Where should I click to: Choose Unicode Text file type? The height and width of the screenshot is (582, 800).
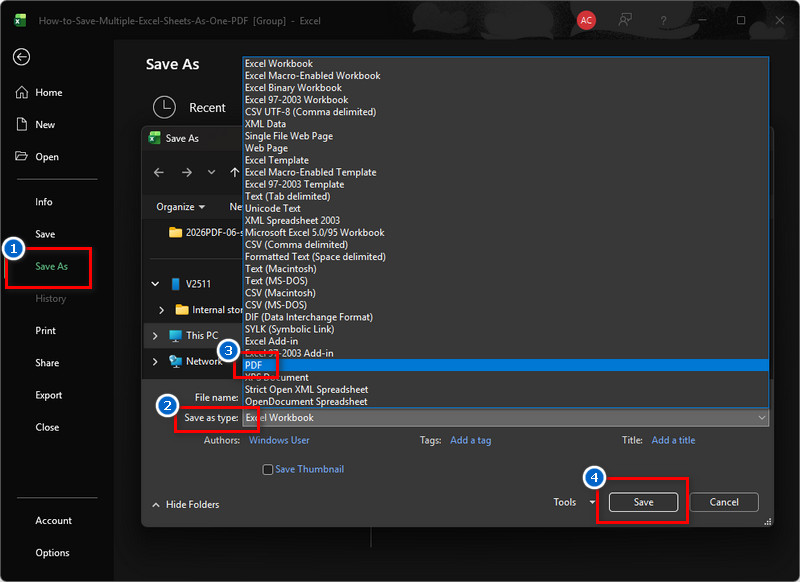[506, 208]
